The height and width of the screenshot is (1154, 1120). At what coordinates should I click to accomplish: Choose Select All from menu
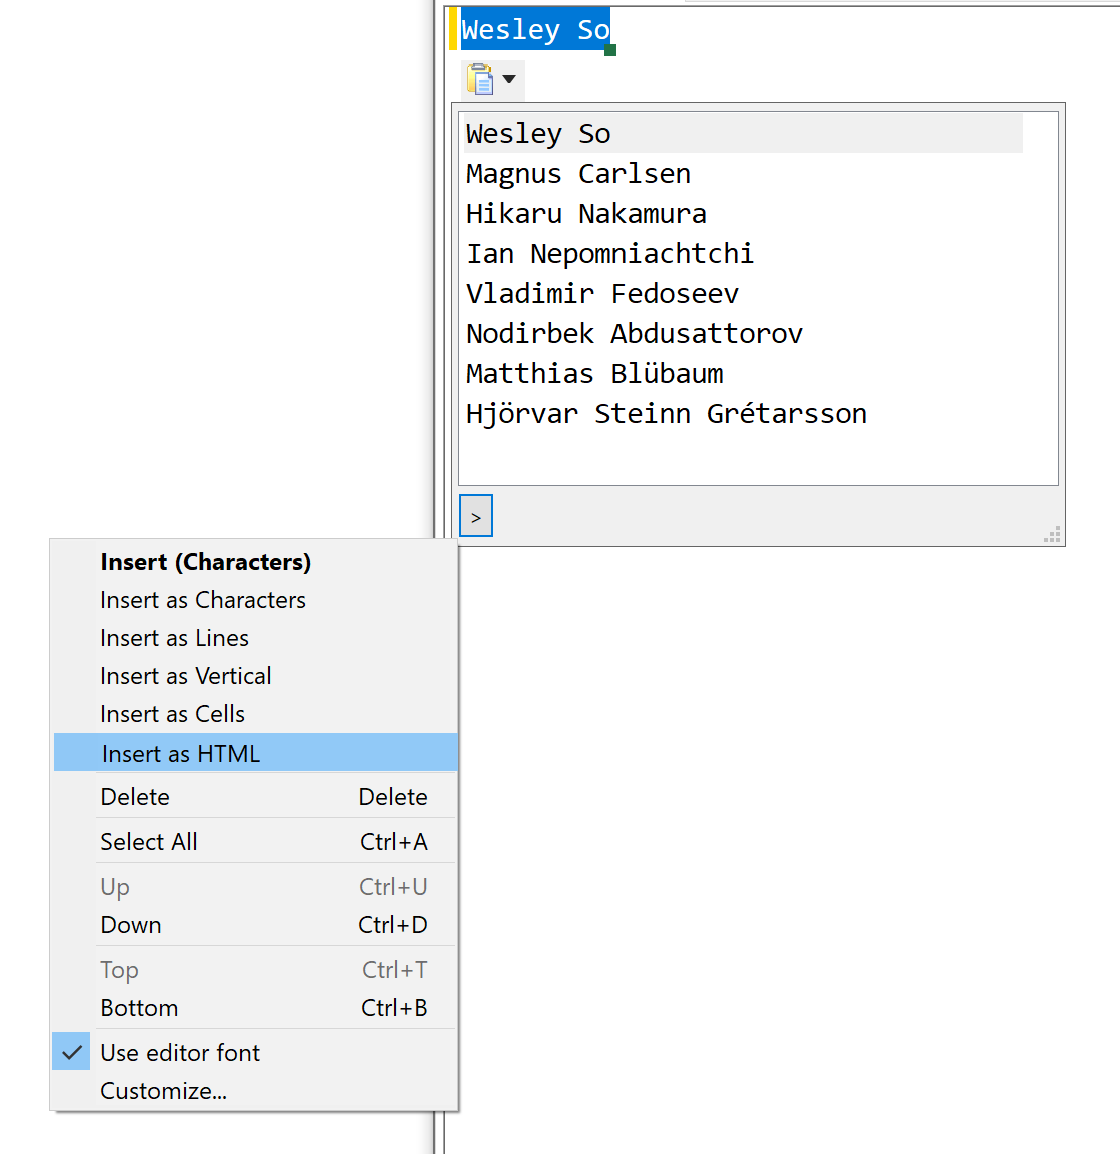[255, 841]
